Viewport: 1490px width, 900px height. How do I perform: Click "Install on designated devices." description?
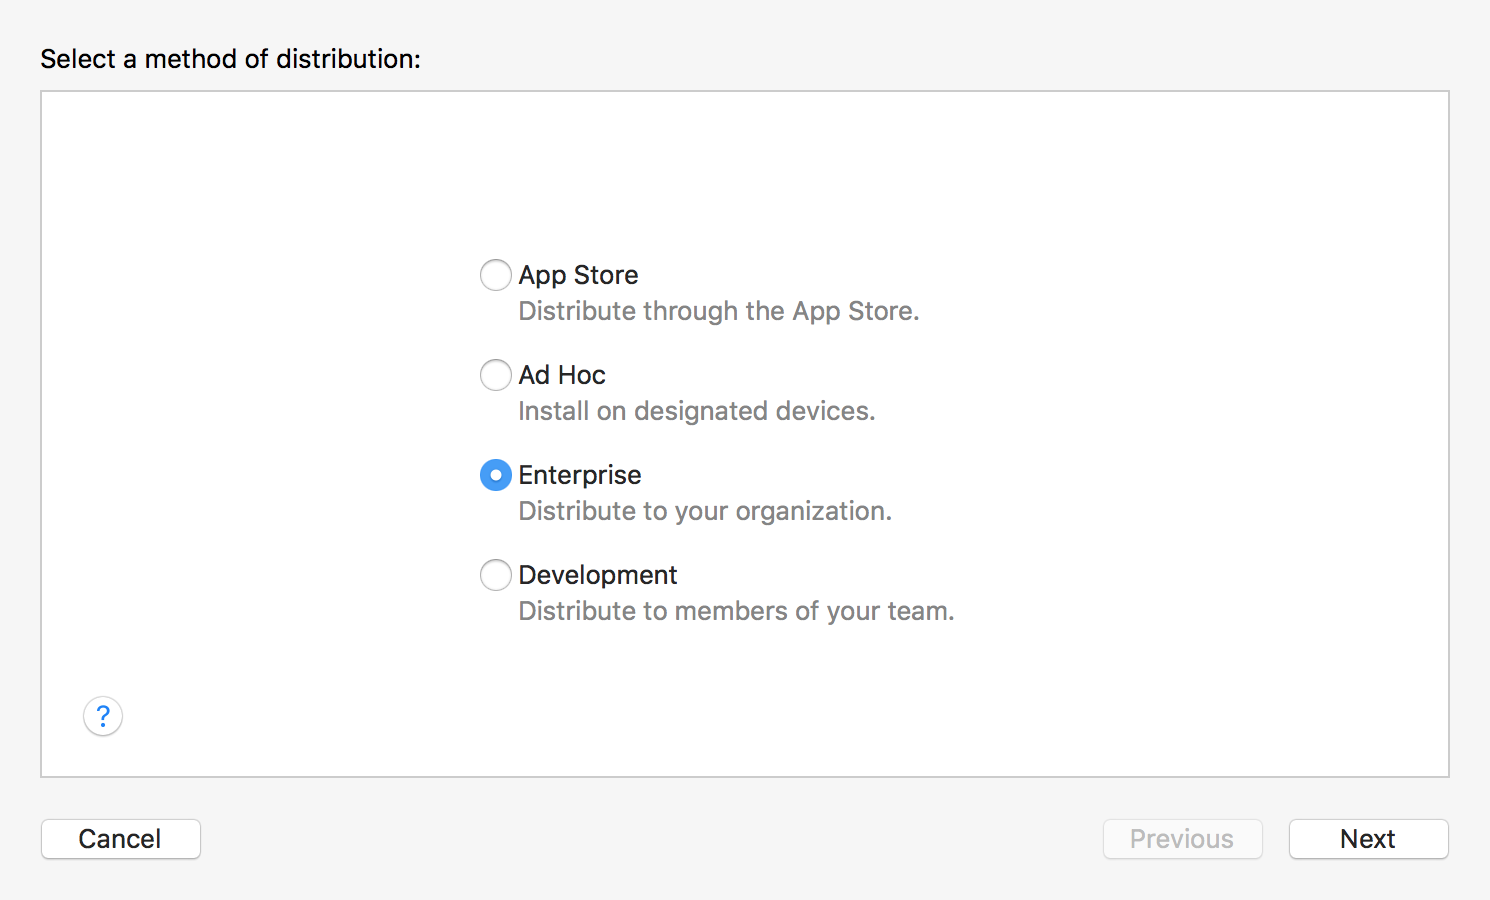(x=696, y=411)
